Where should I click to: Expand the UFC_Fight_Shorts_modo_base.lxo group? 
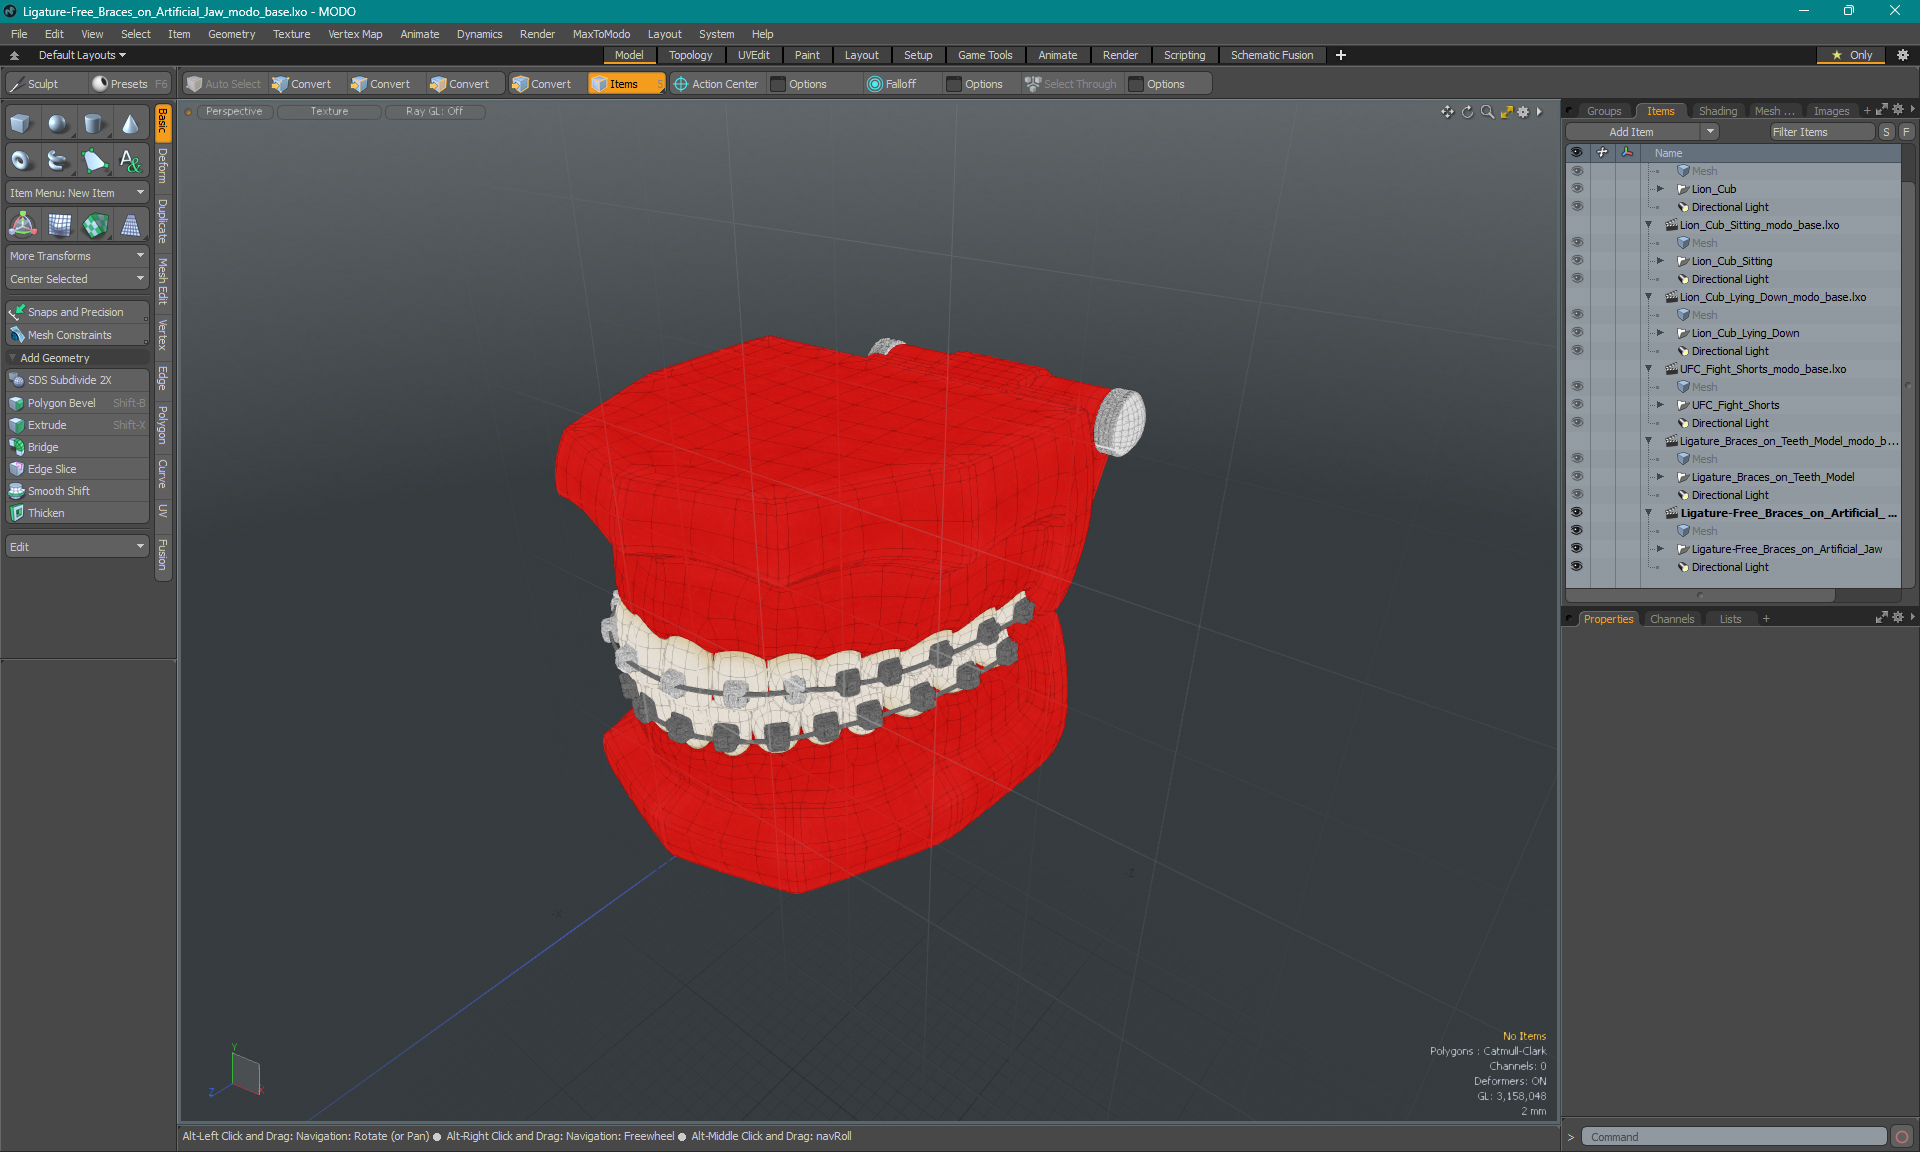pyautogui.click(x=1648, y=368)
